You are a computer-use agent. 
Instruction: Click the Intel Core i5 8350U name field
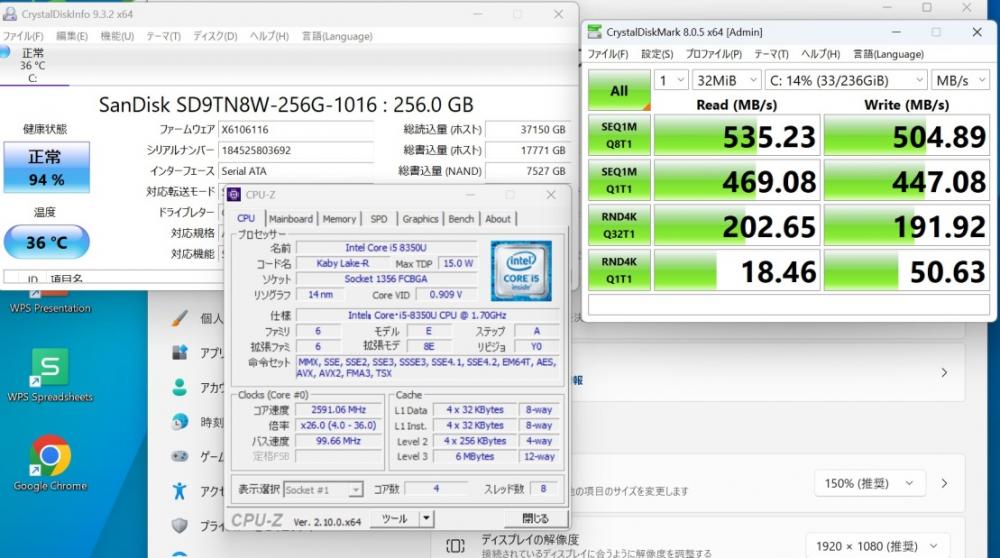(386, 247)
